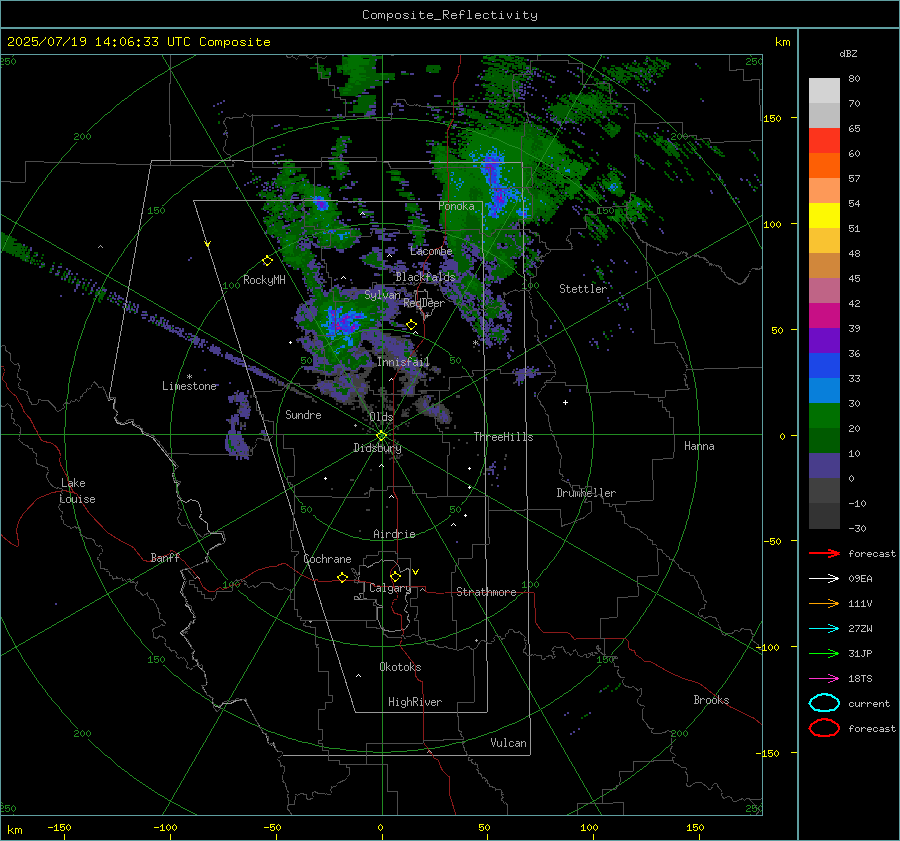Select the magenta 18TS arrow icon

coord(824,679)
